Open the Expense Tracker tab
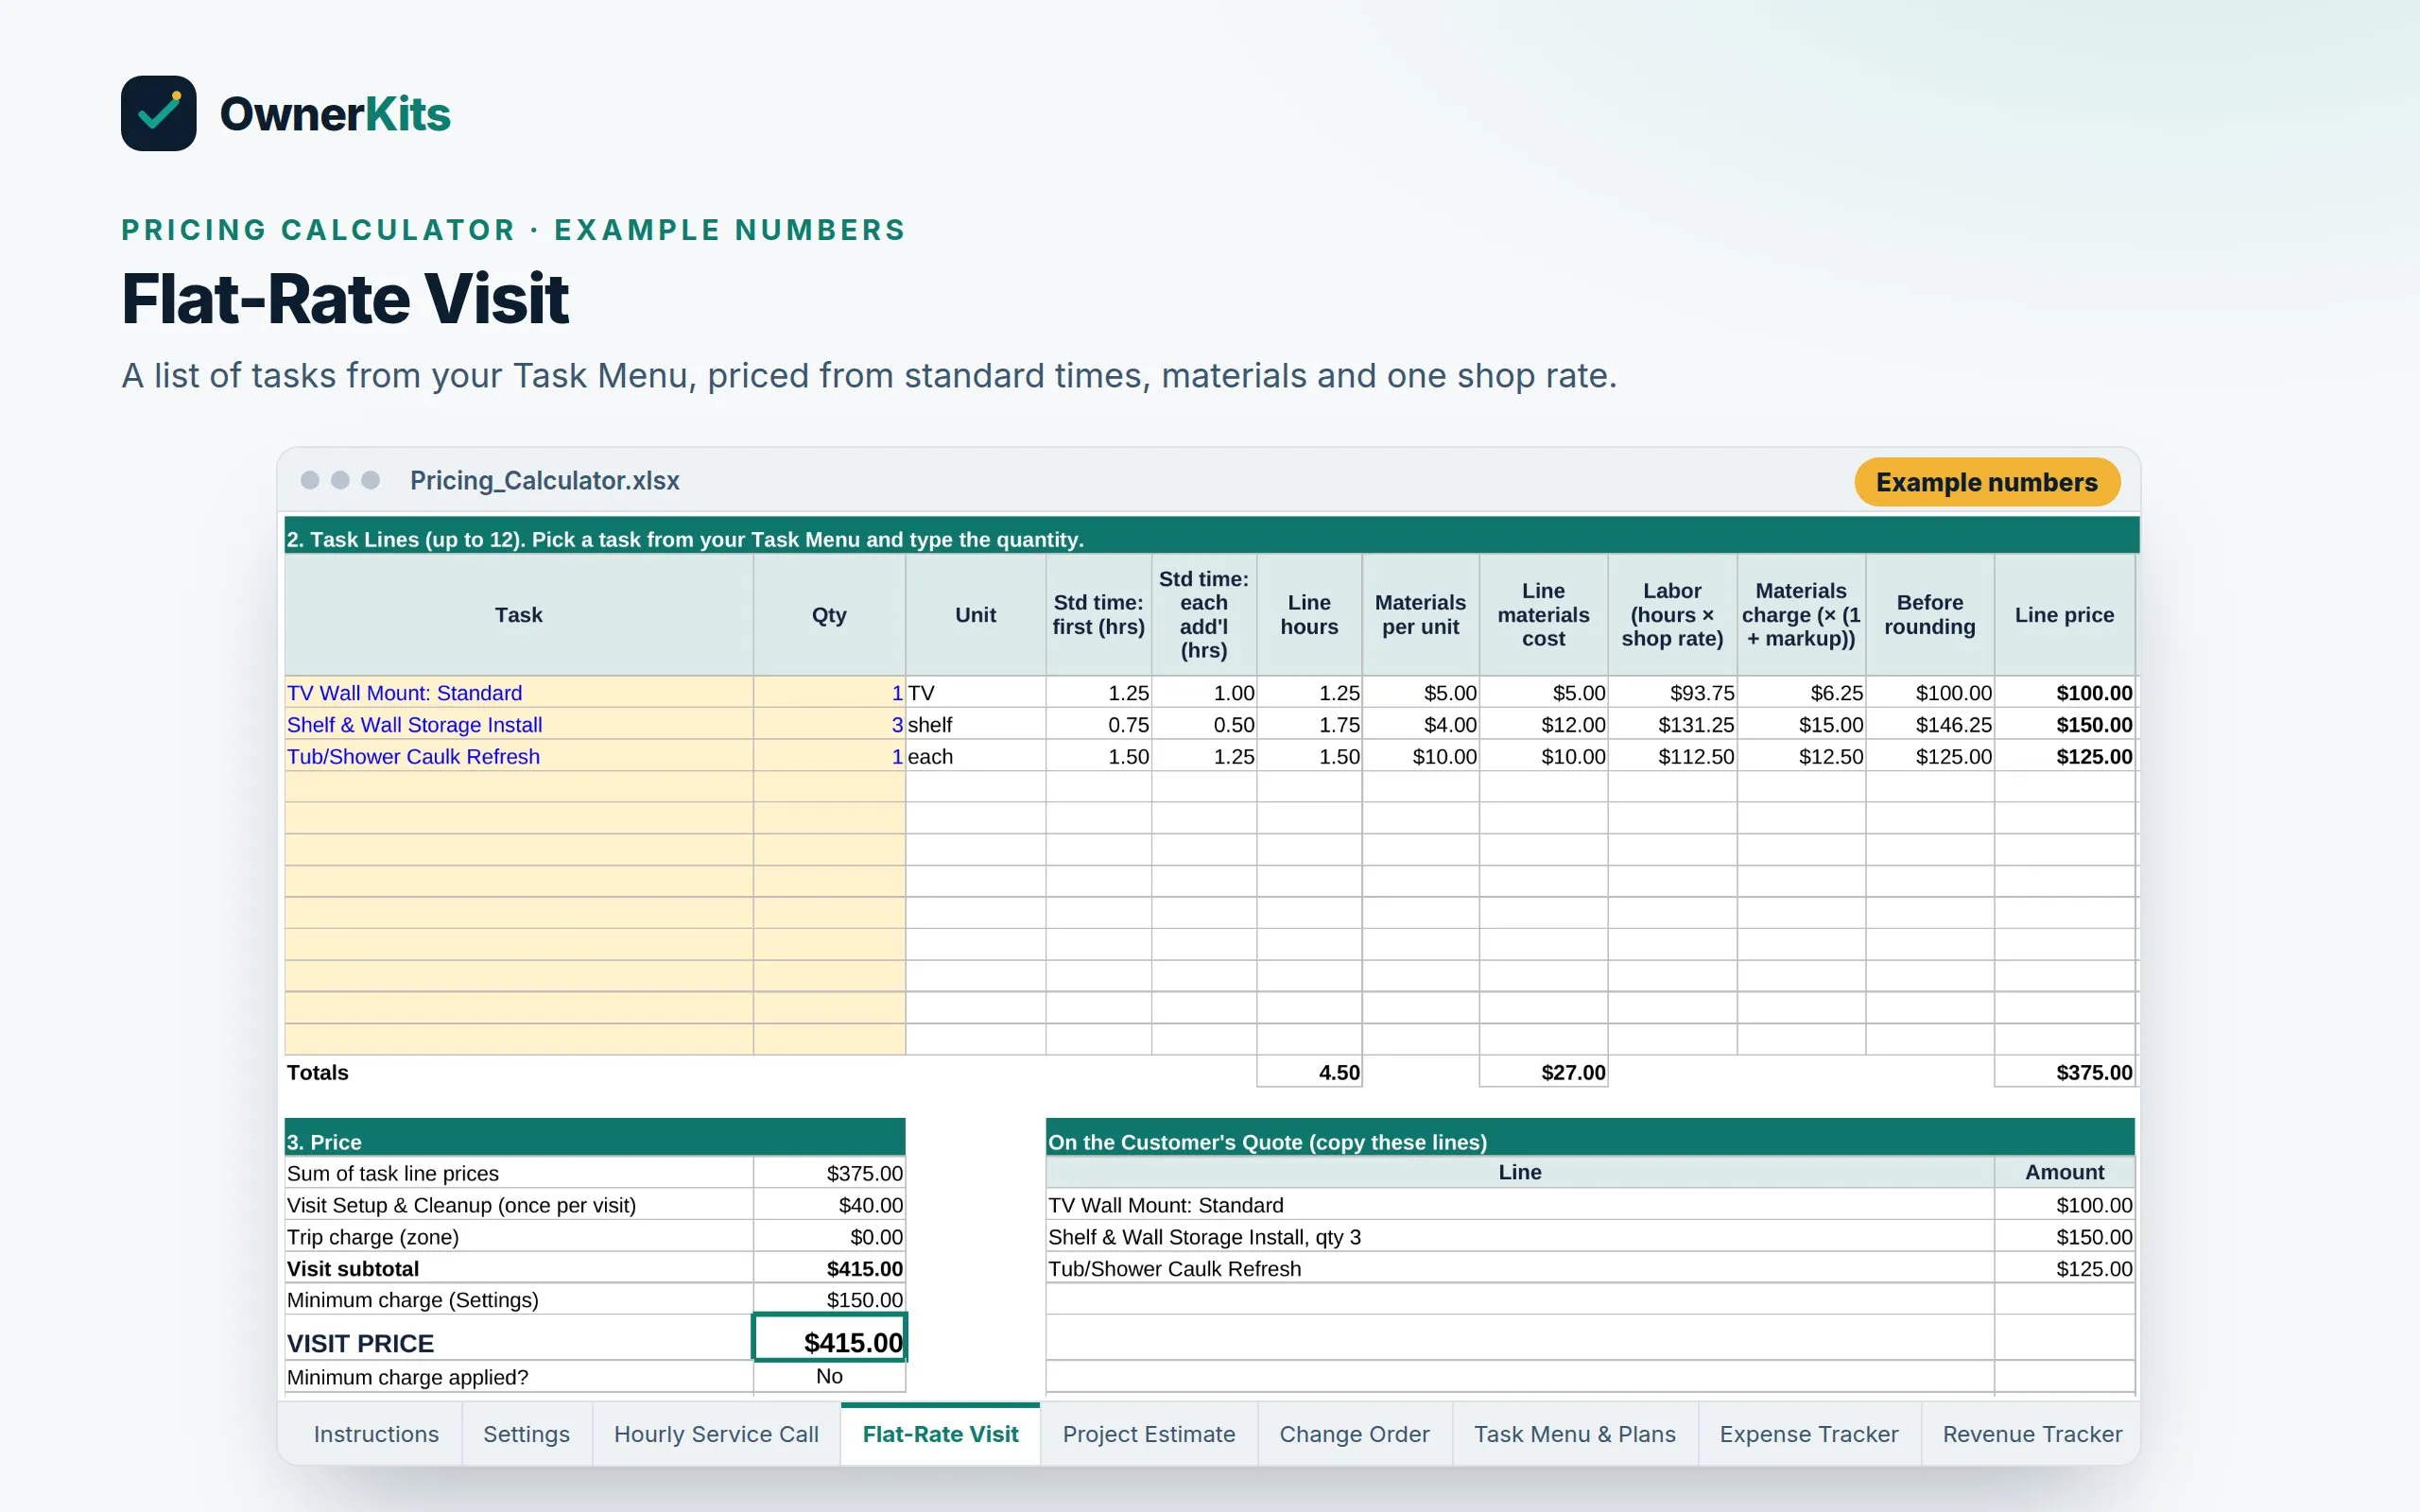The image size is (2420, 1512). pos(1809,1434)
